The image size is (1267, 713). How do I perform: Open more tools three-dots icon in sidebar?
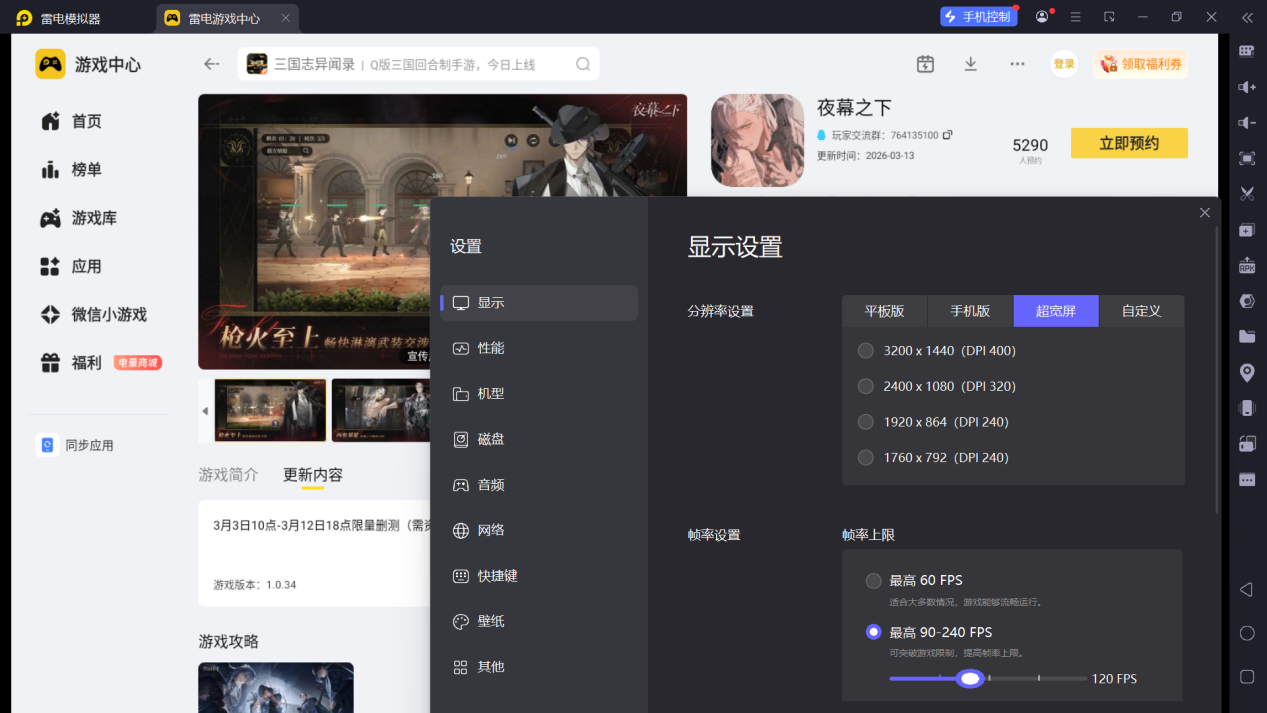[x=1247, y=480]
